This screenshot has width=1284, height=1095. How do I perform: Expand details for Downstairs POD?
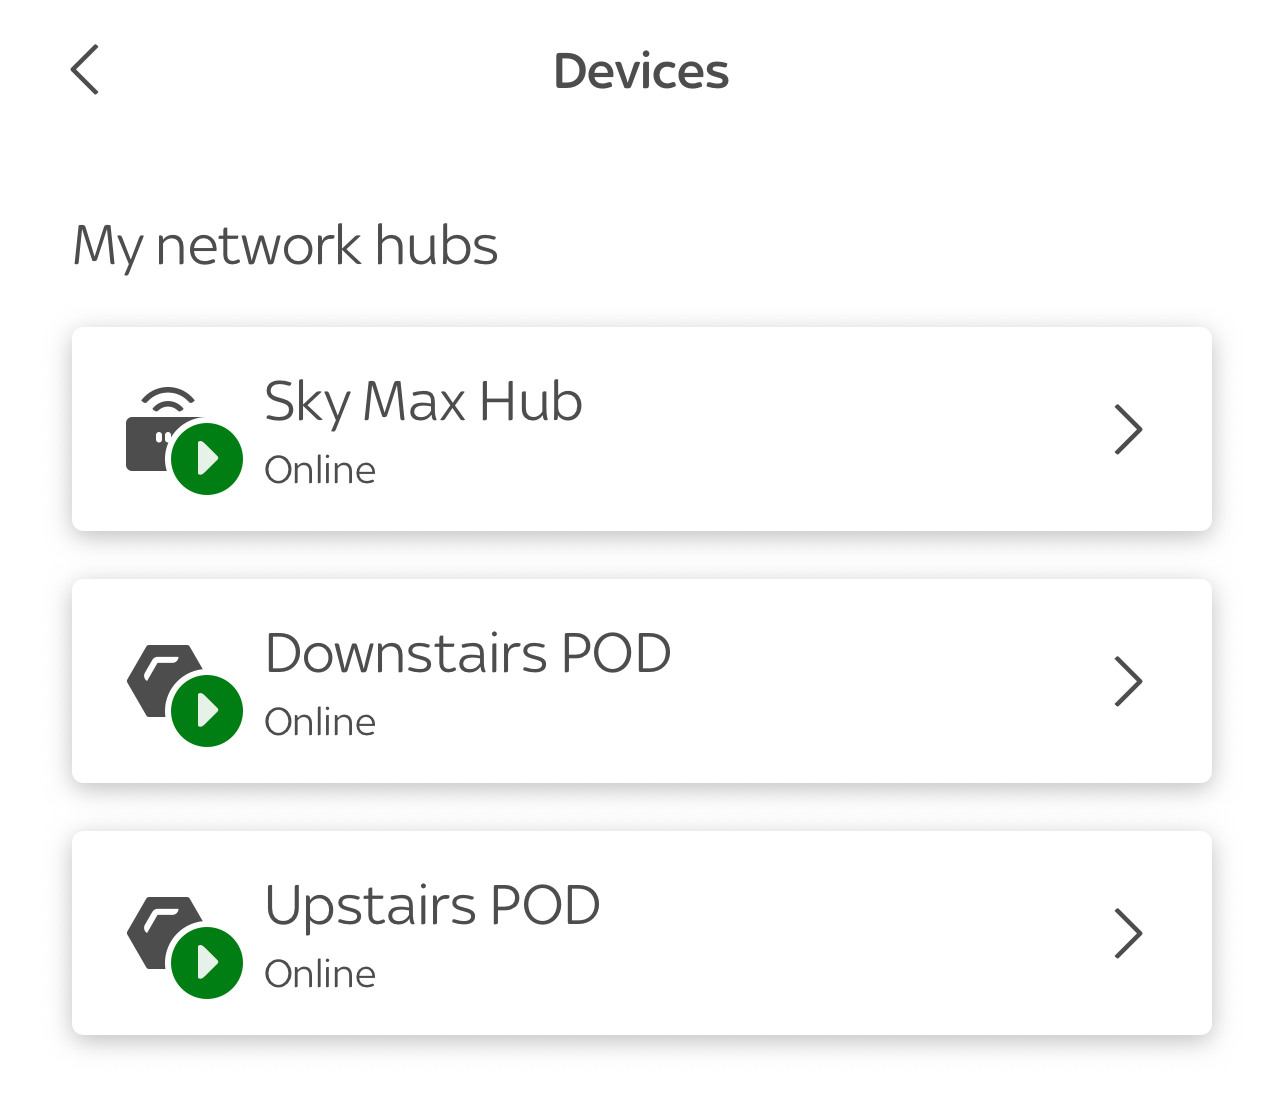[x=1128, y=681]
